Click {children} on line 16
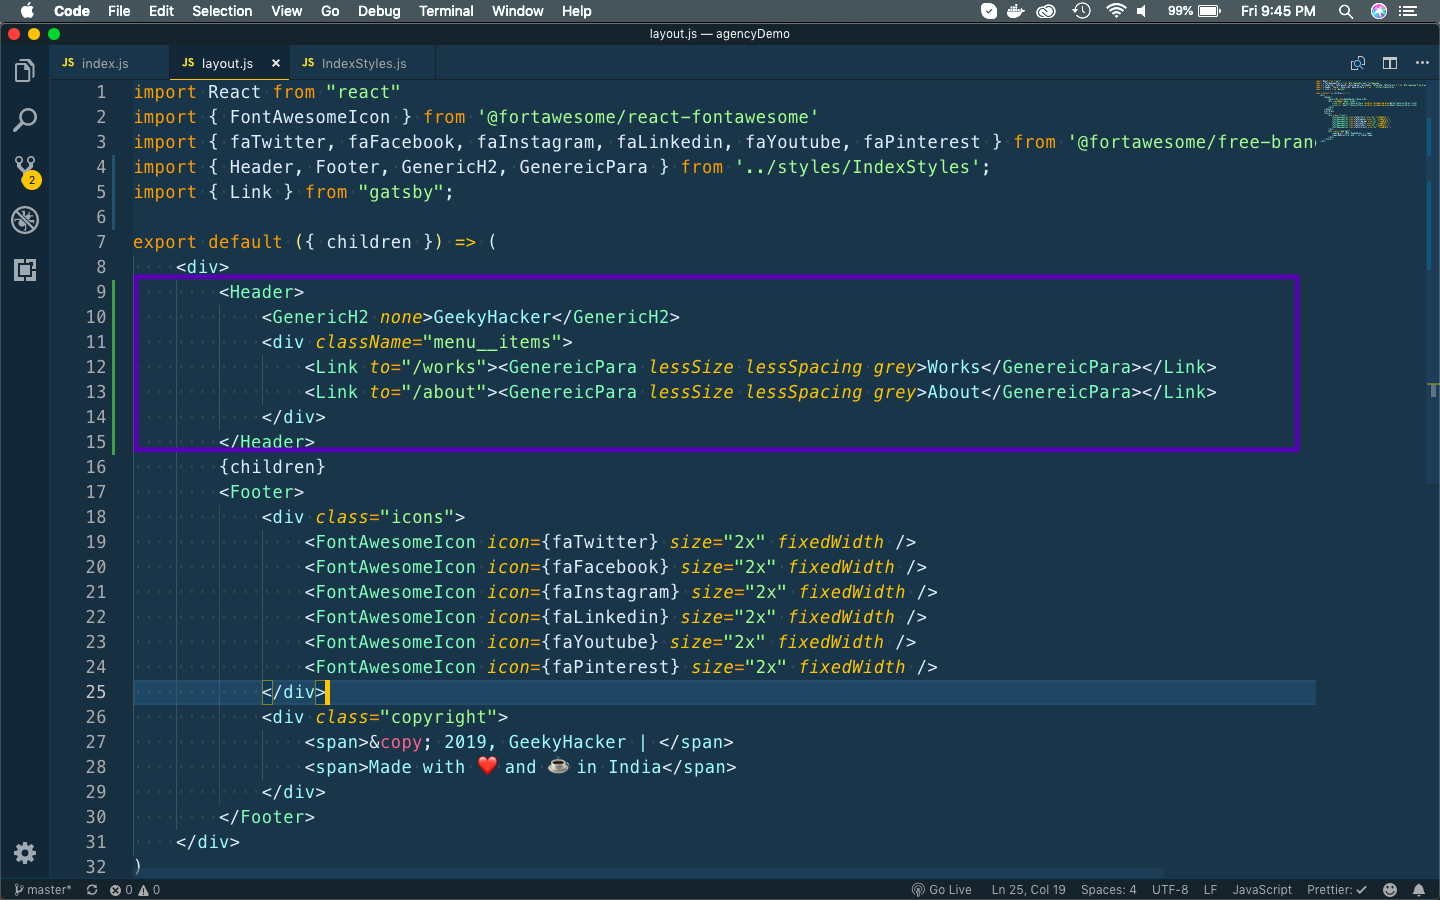The width and height of the screenshot is (1440, 900). pyautogui.click(x=272, y=467)
